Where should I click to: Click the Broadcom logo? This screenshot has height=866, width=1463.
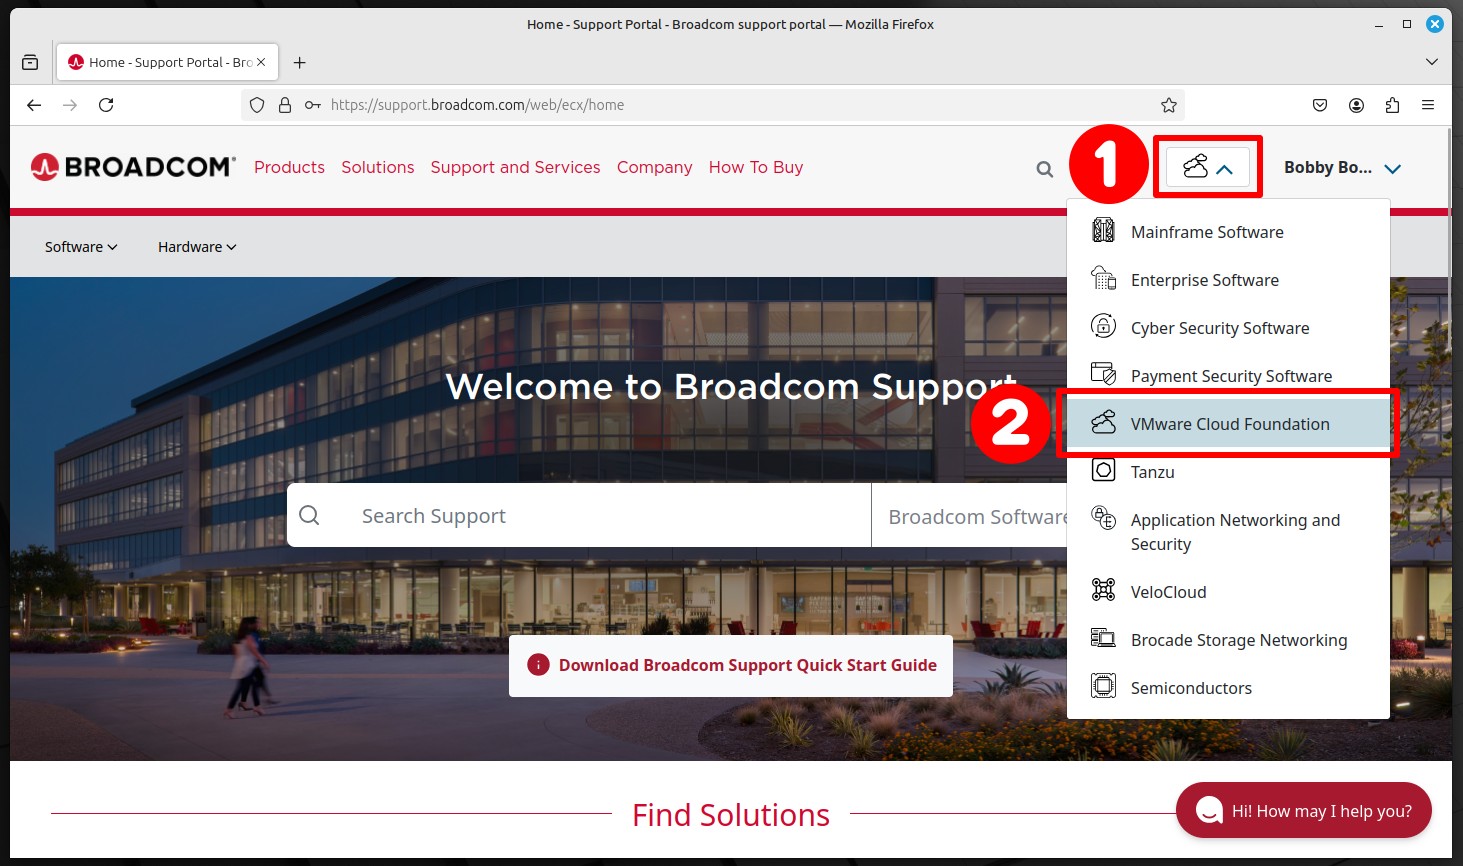point(133,167)
